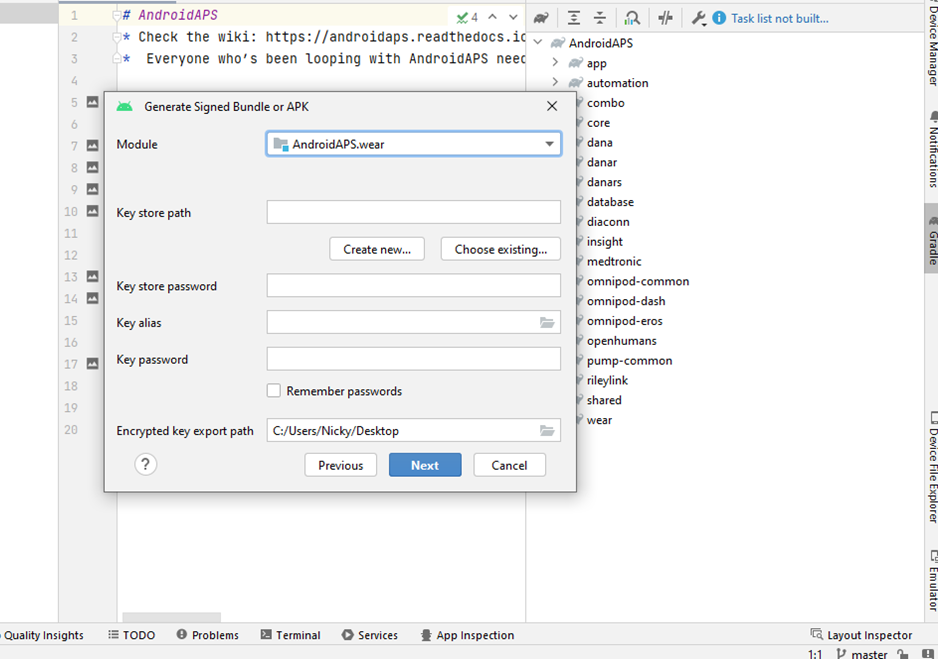The image size is (938, 659).
Task: Go to next highlighted problem arrow
Action: click(513, 17)
